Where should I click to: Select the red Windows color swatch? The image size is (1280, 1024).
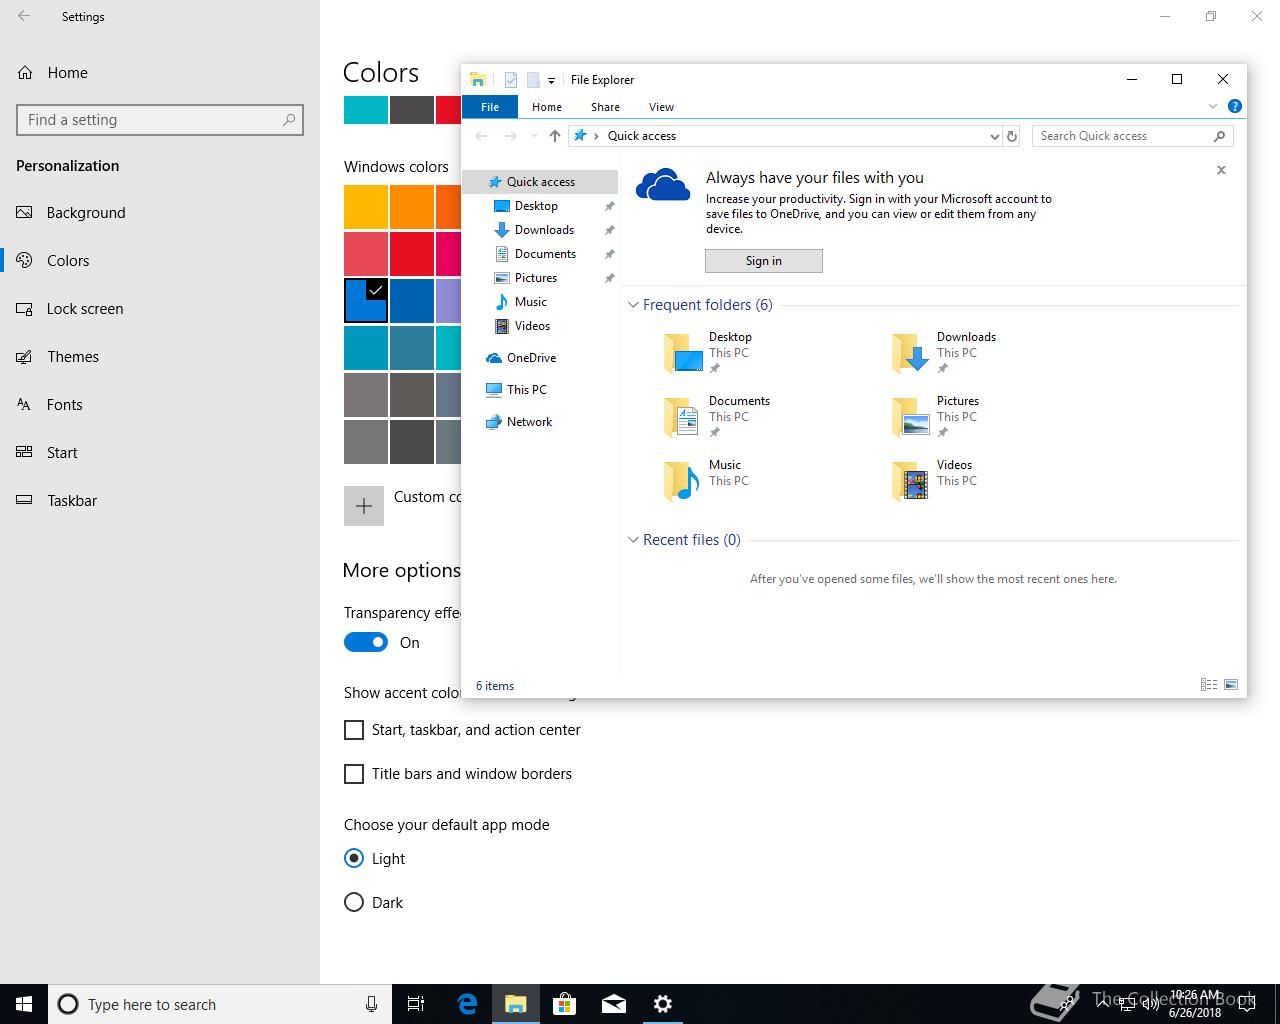point(412,254)
